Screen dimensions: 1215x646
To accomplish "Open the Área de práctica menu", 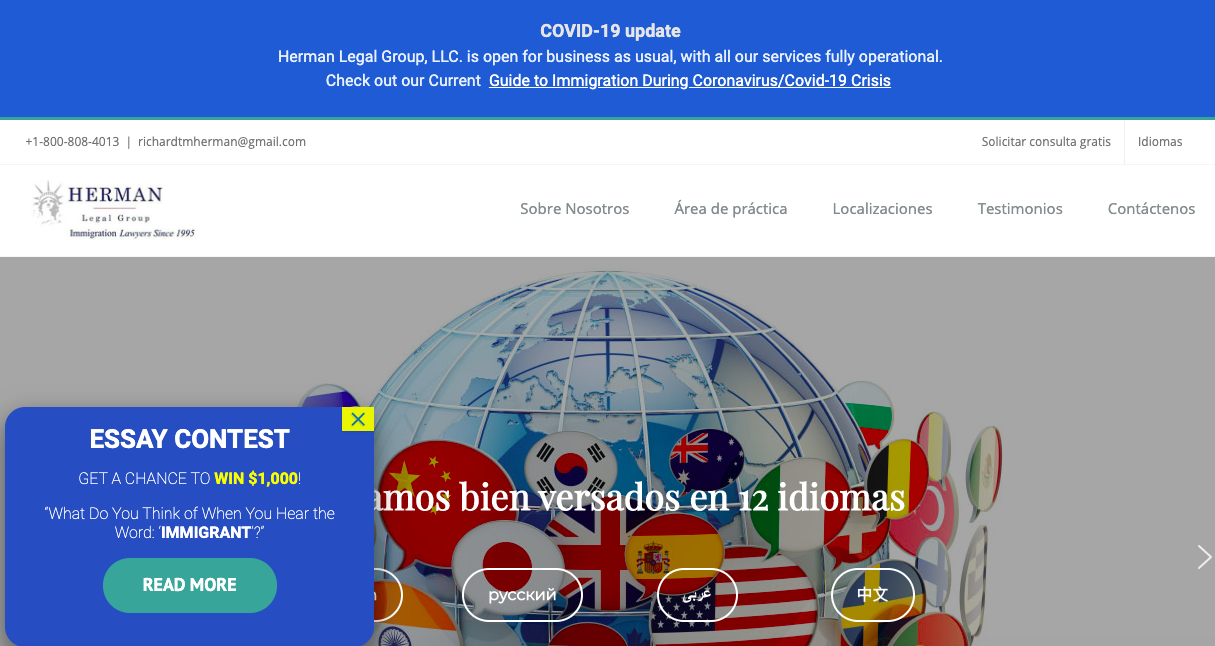I will 731,209.
